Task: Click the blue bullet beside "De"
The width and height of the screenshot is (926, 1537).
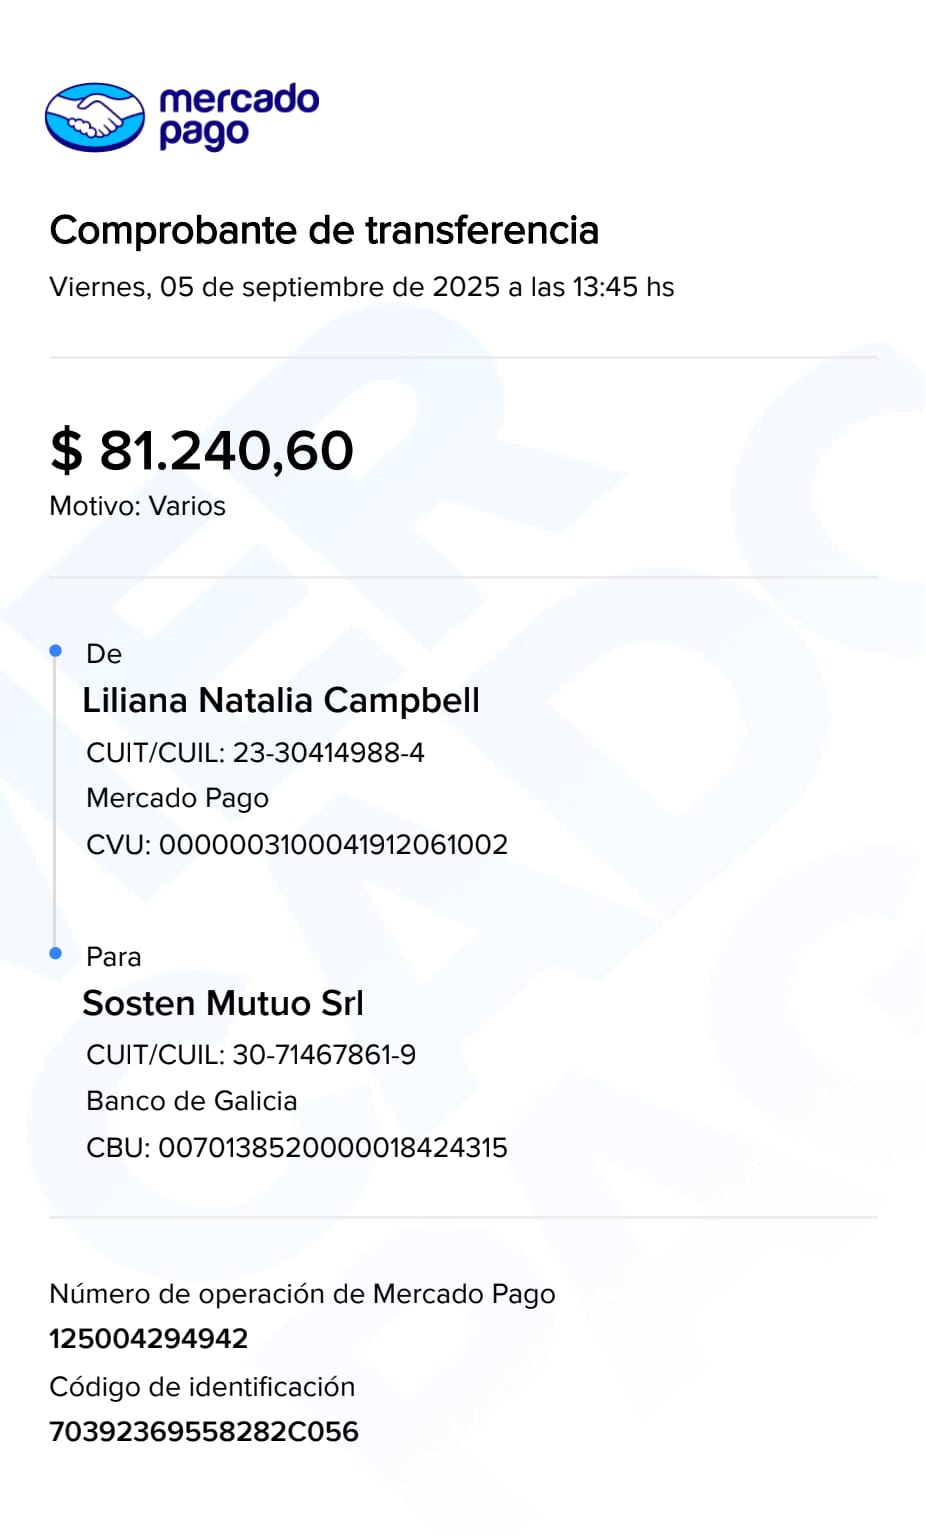Action: (56, 651)
